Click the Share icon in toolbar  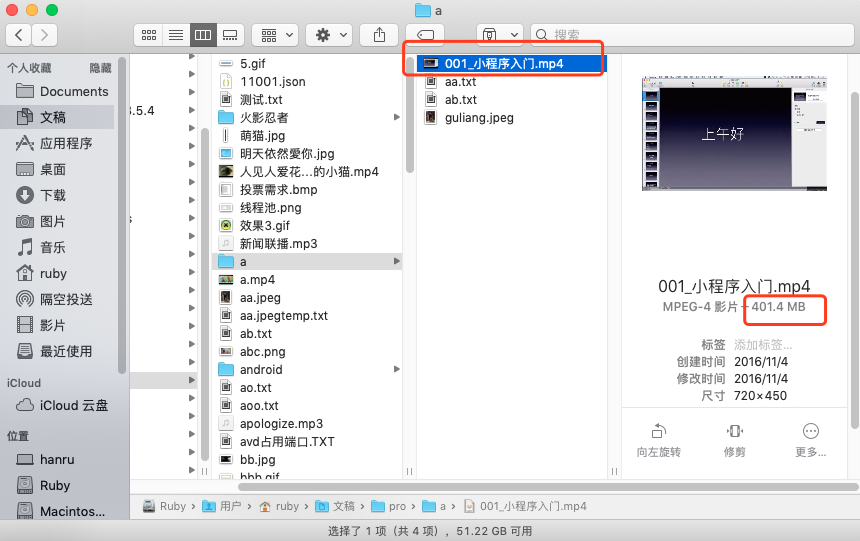pos(379,35)
